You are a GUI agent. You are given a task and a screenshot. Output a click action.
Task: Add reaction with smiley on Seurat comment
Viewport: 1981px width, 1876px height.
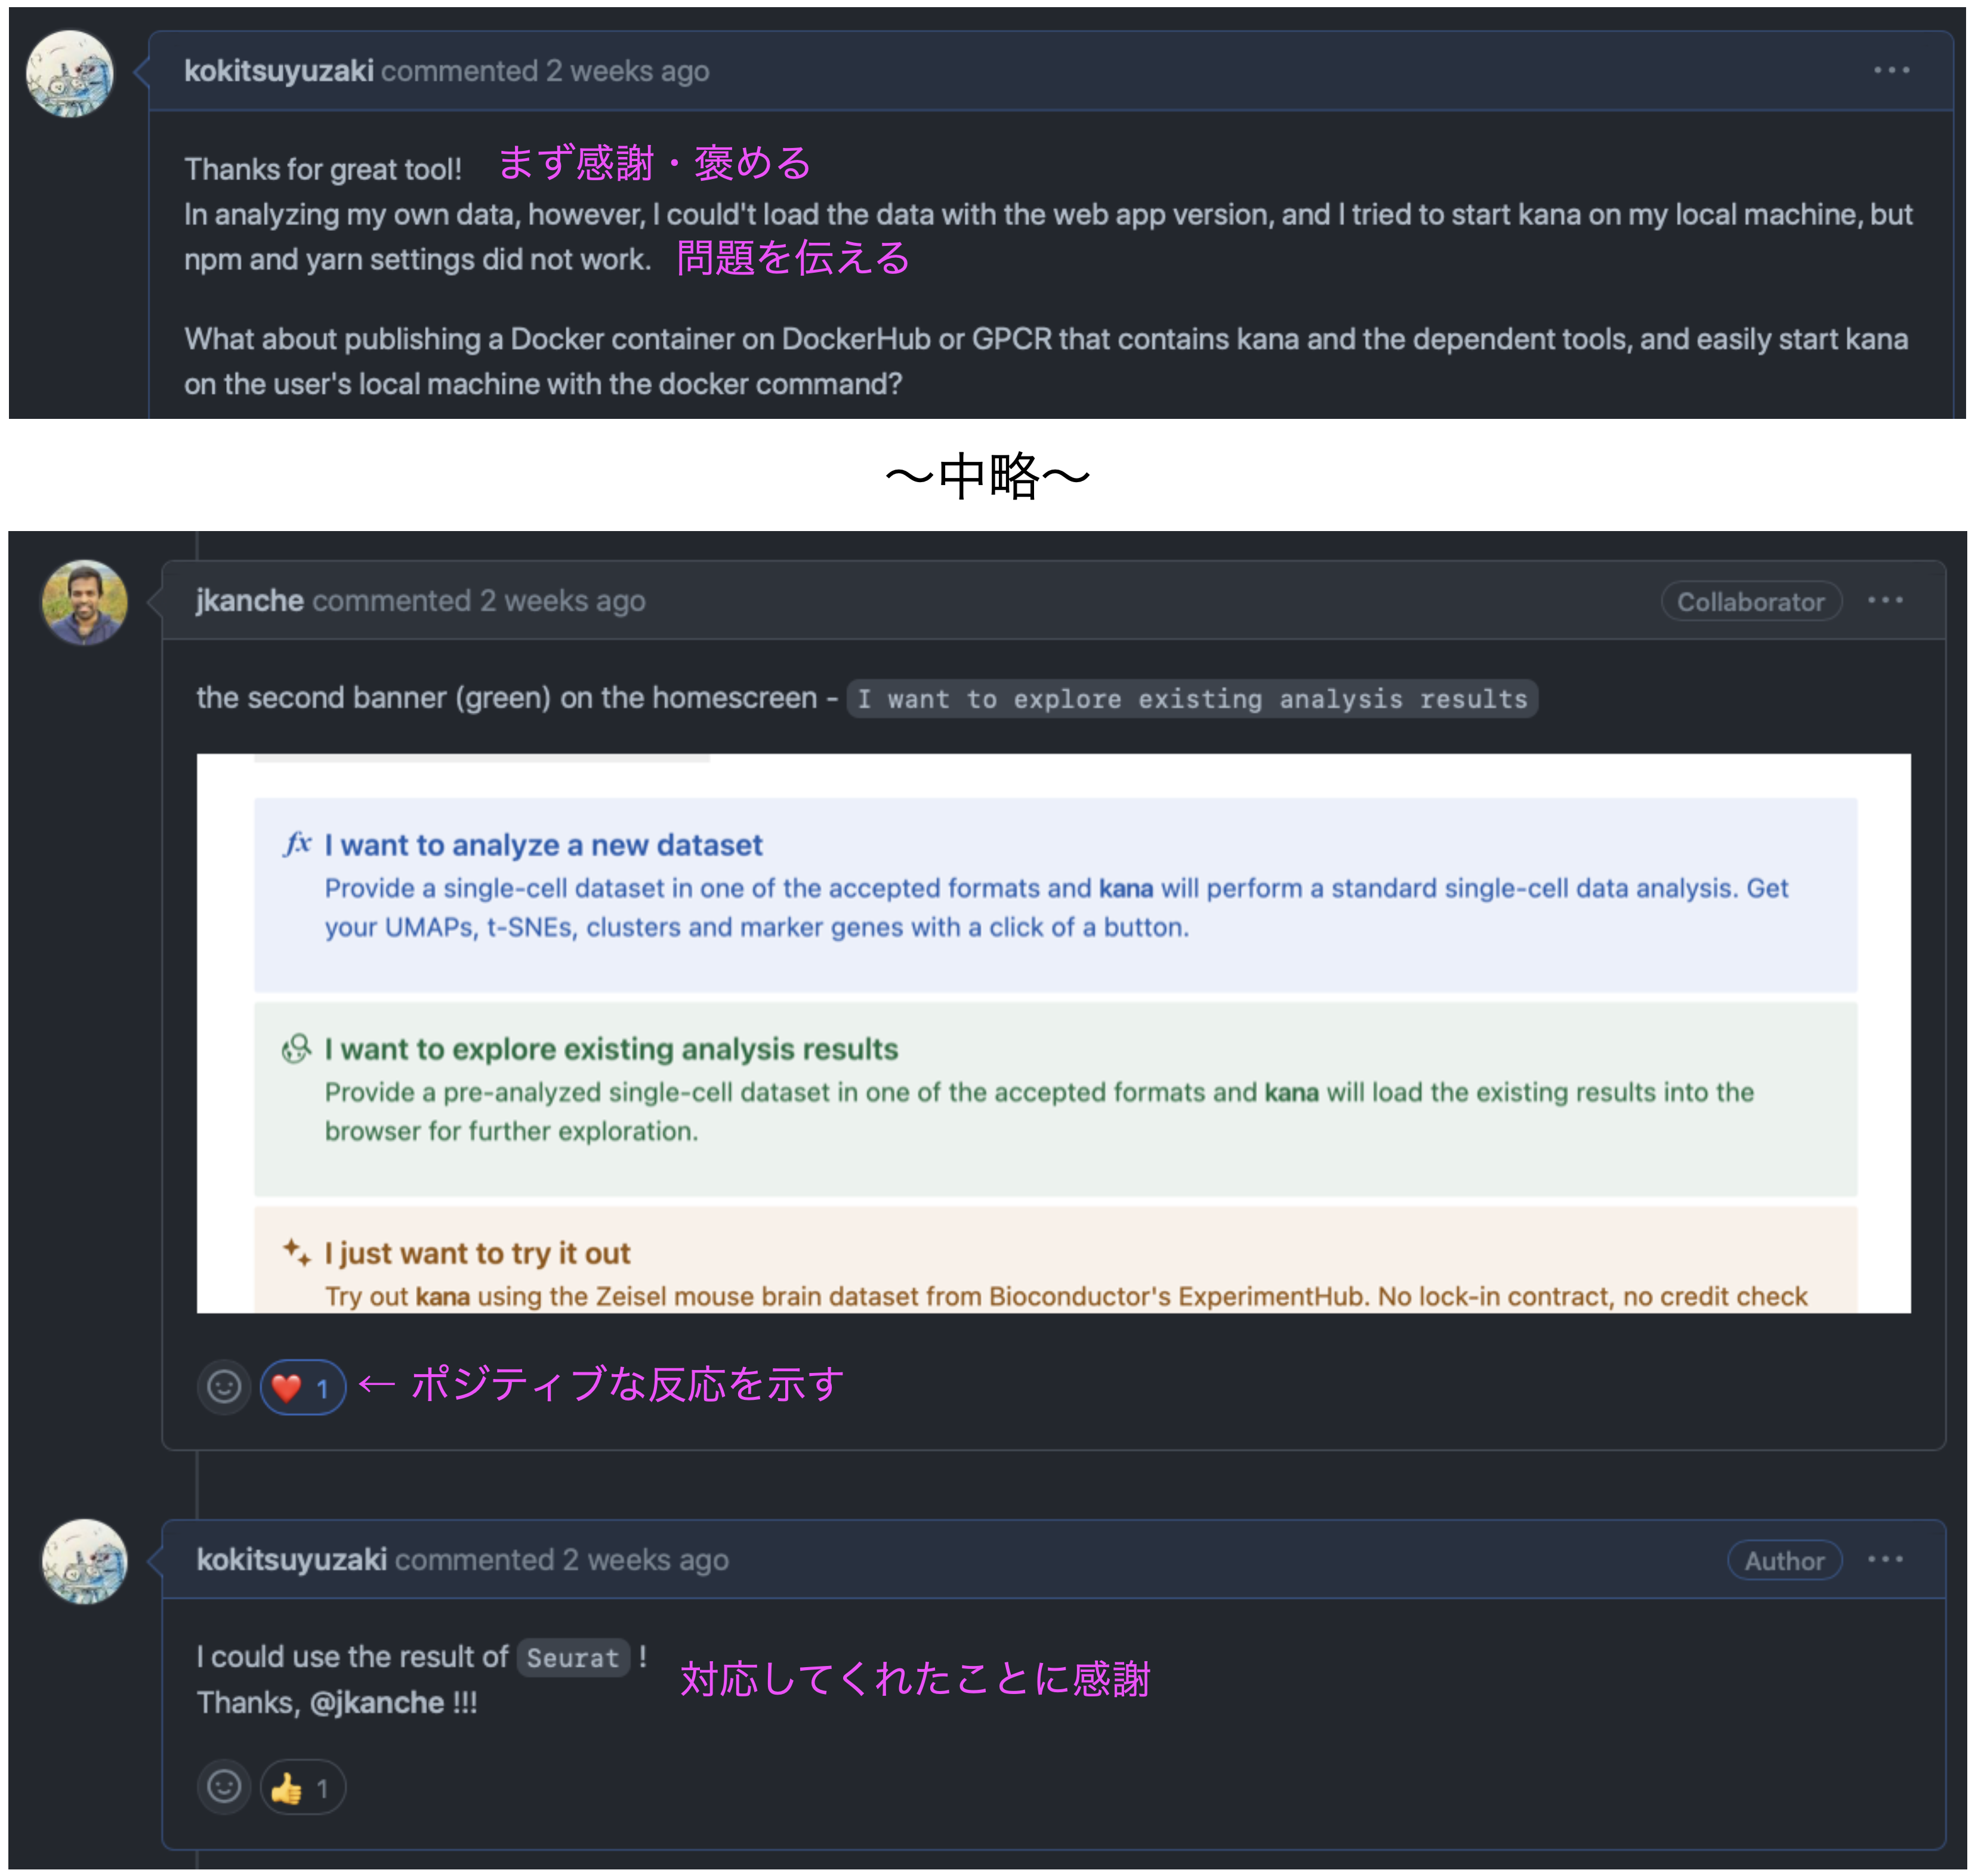pyautogui.click(x=224, y=1788)
